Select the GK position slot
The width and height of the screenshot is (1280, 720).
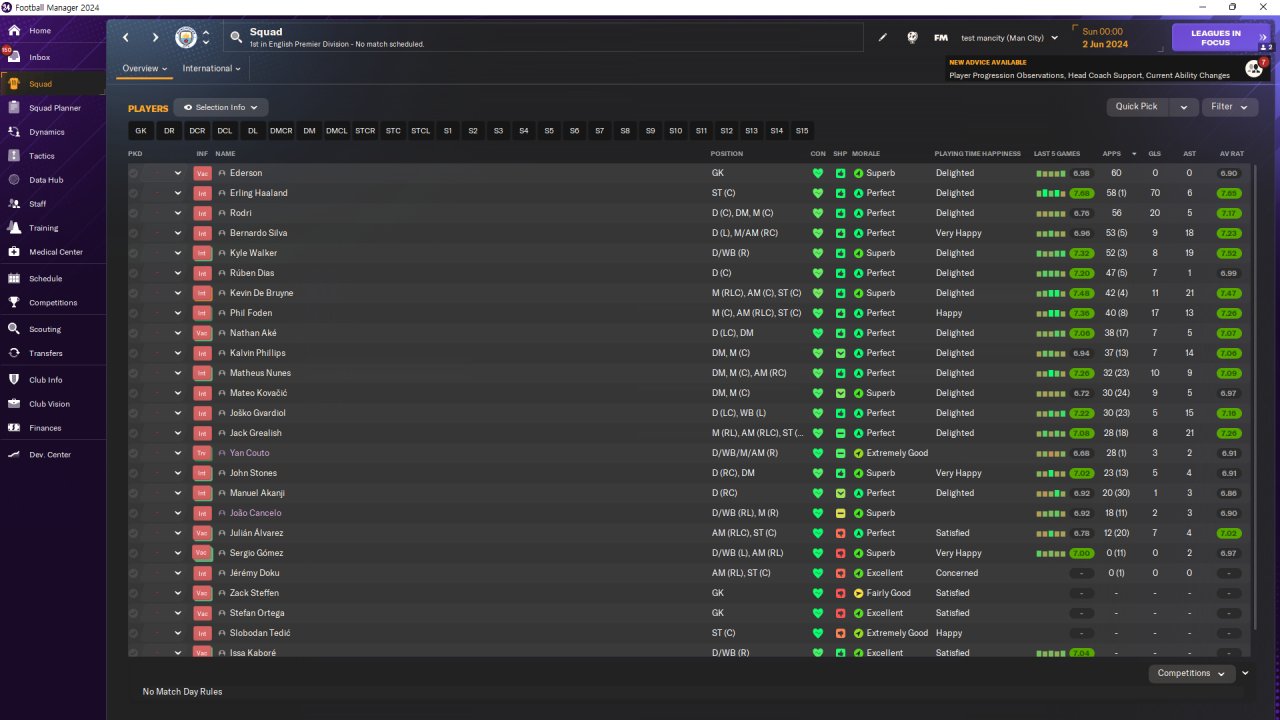tap(141, 131)
